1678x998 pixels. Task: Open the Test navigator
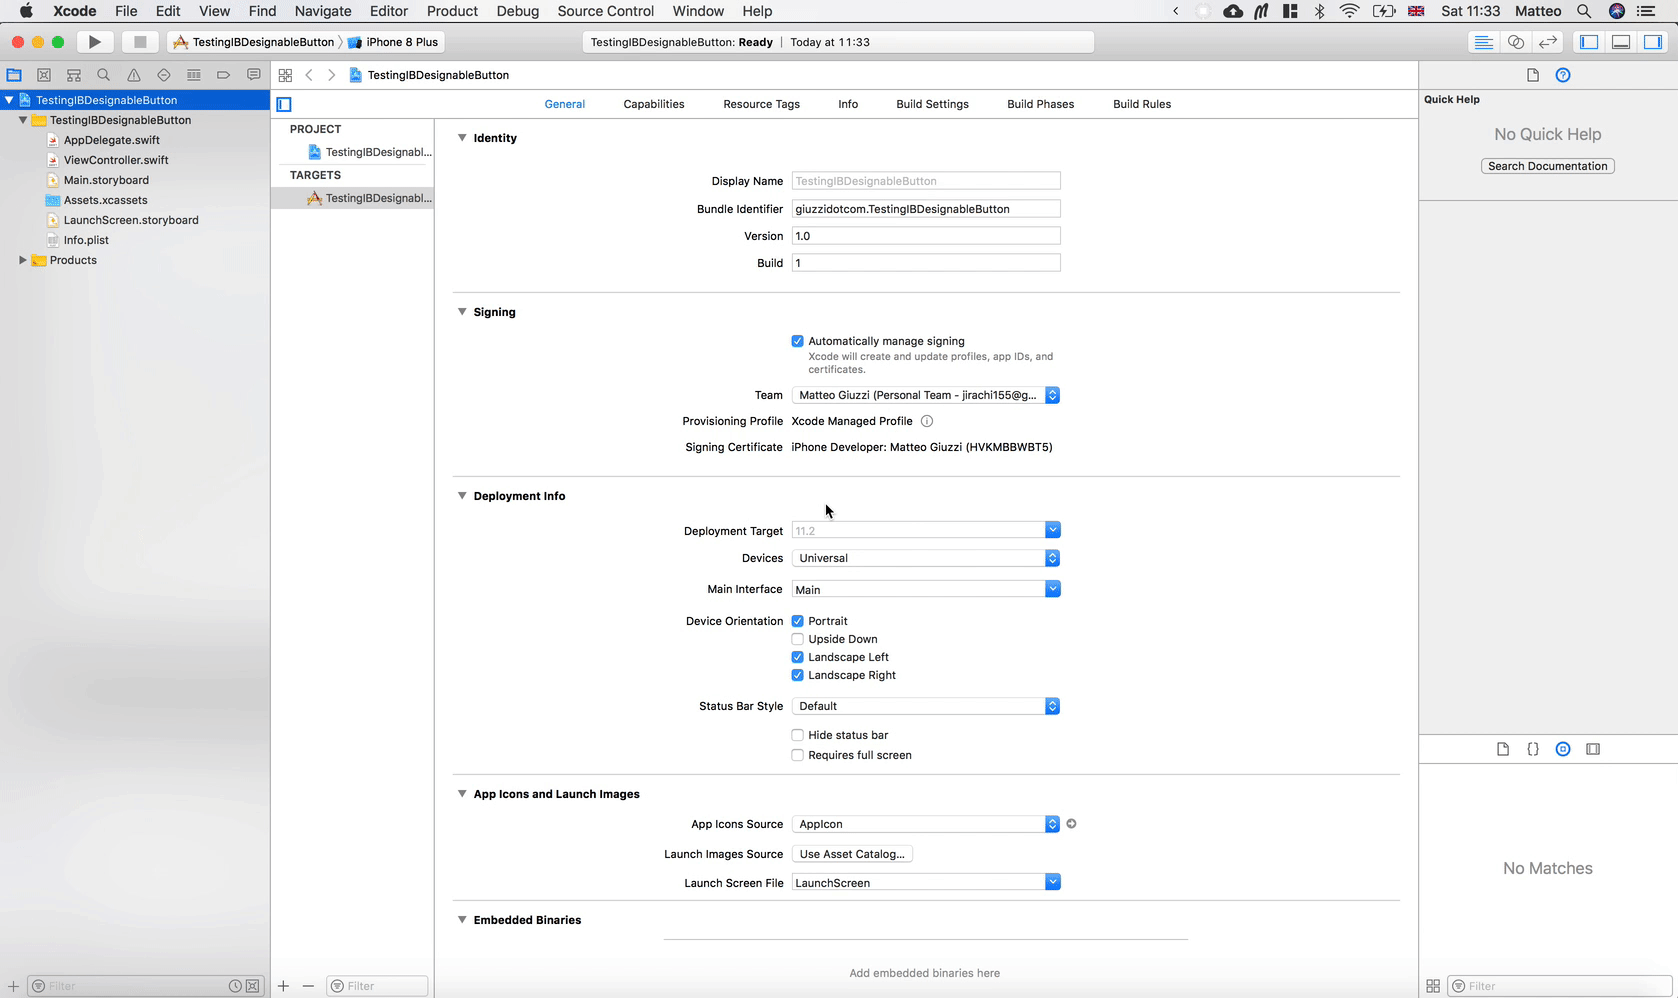pos(164,75)
